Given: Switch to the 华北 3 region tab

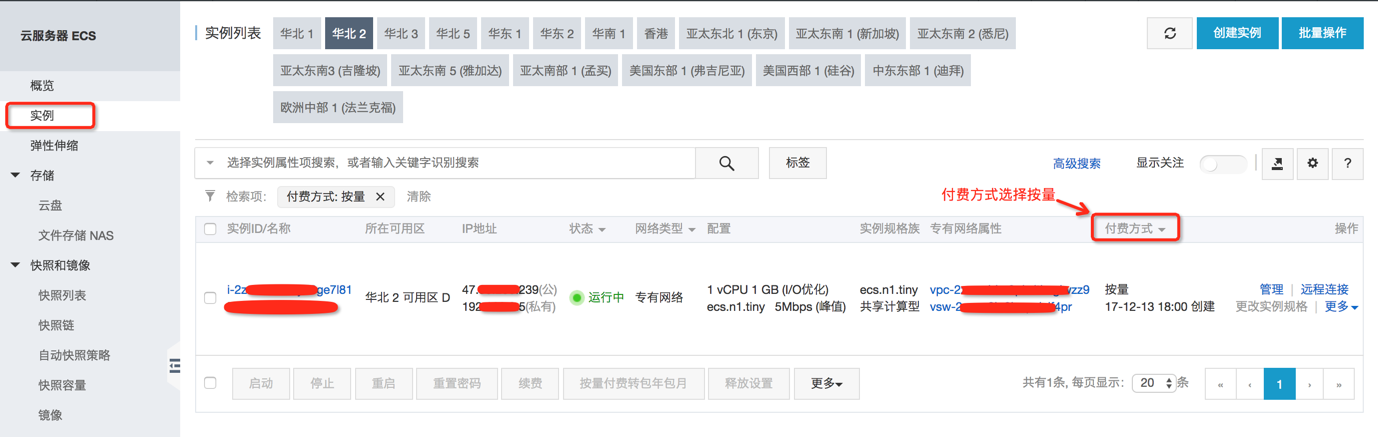Looking at the screenshot, I should tap(401, 33).
